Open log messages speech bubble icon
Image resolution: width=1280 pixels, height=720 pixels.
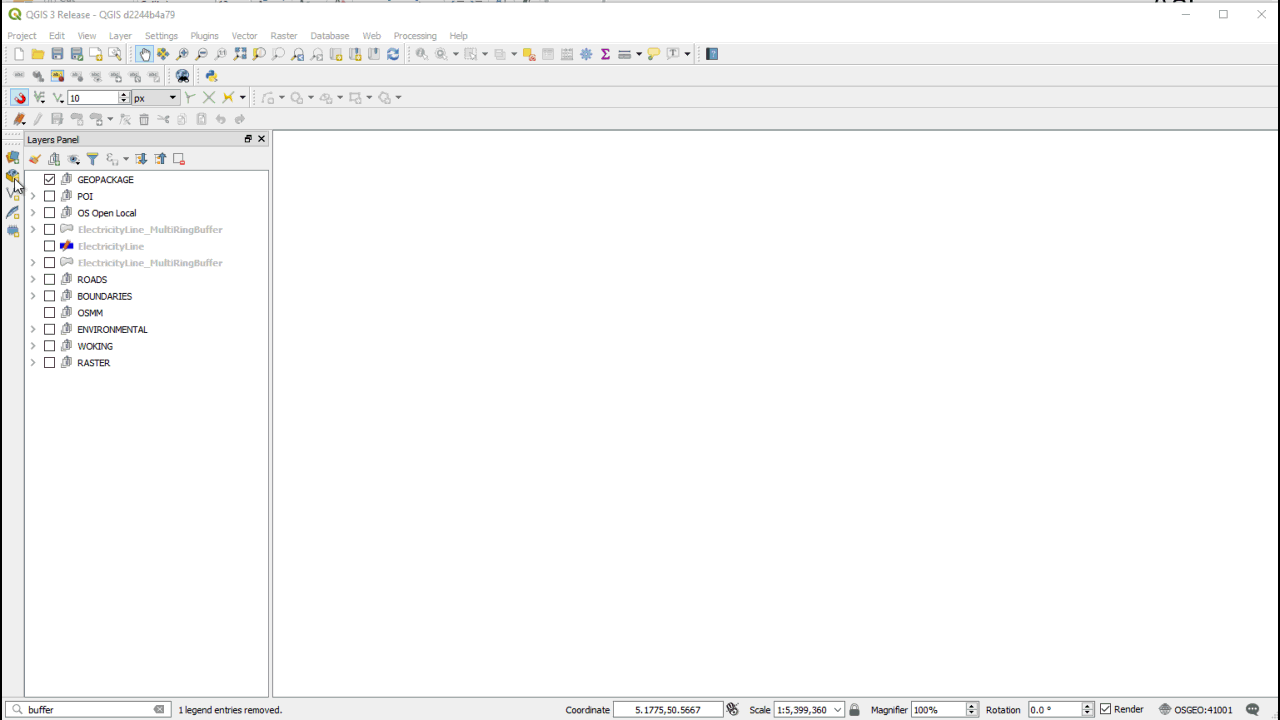(x=1252, y=709)
